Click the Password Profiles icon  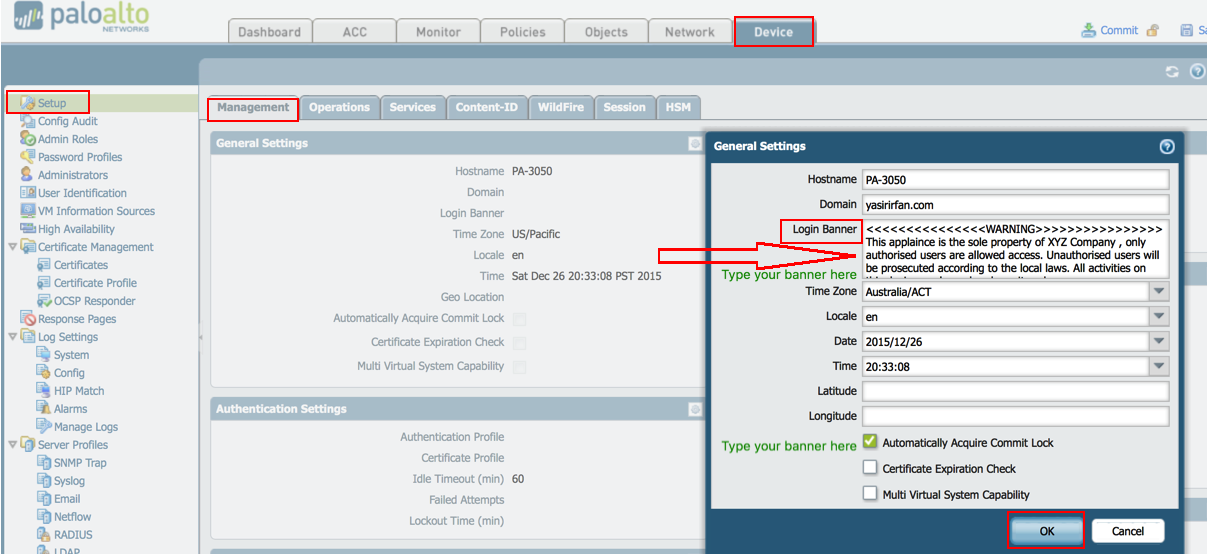pyautogui.click(x=28, y=157)
